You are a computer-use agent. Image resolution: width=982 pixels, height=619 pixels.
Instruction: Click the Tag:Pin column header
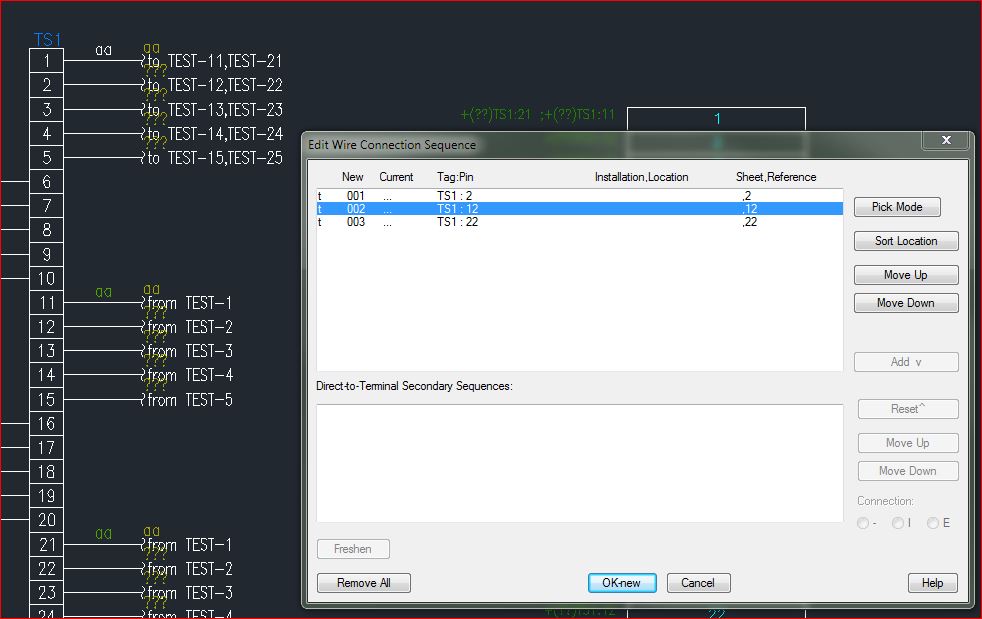455,177
